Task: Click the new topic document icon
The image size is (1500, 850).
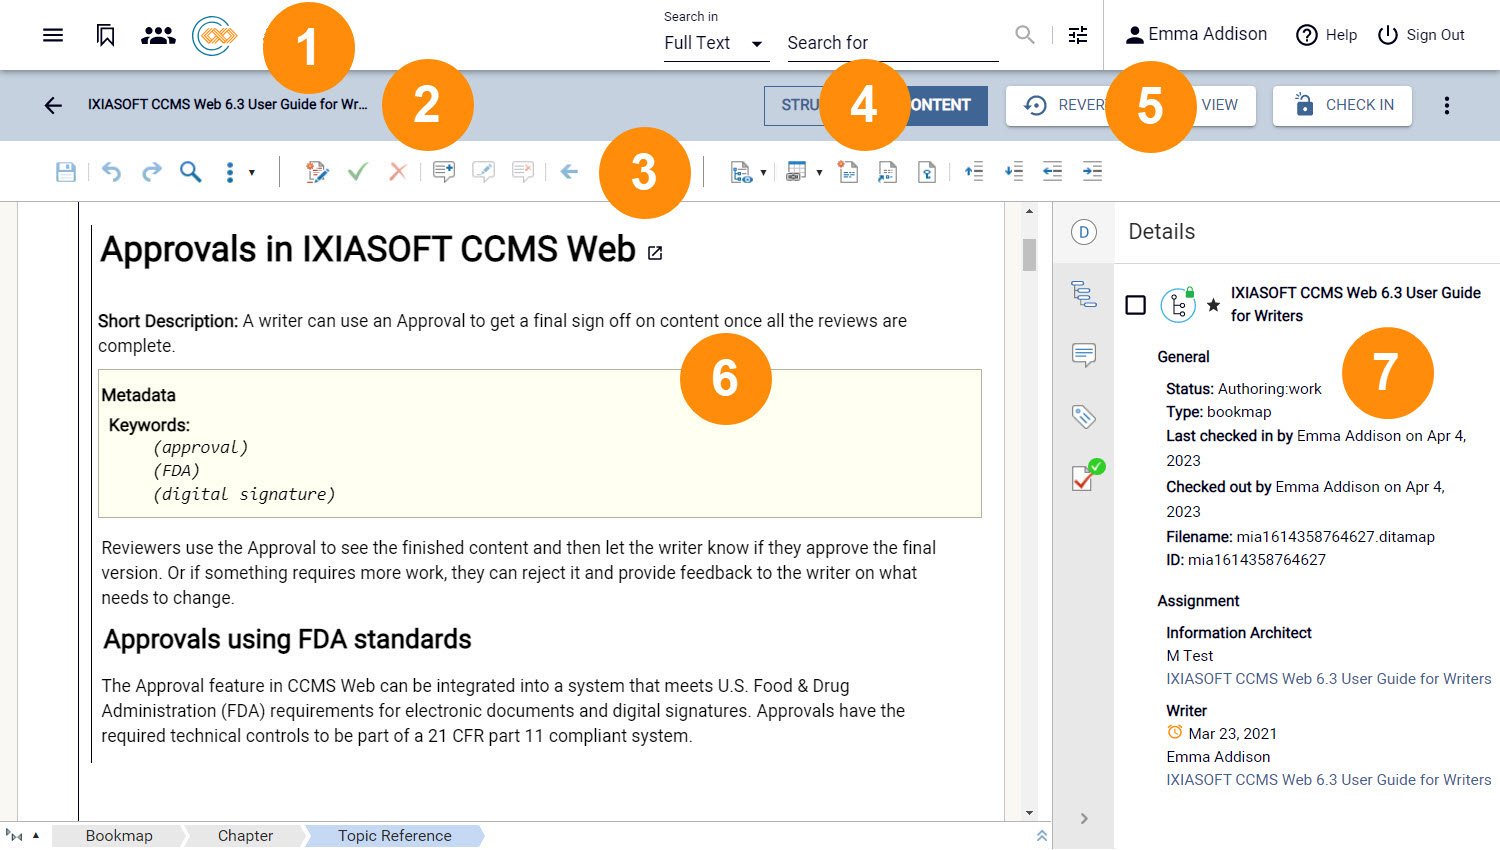Action: coord(848,172)
